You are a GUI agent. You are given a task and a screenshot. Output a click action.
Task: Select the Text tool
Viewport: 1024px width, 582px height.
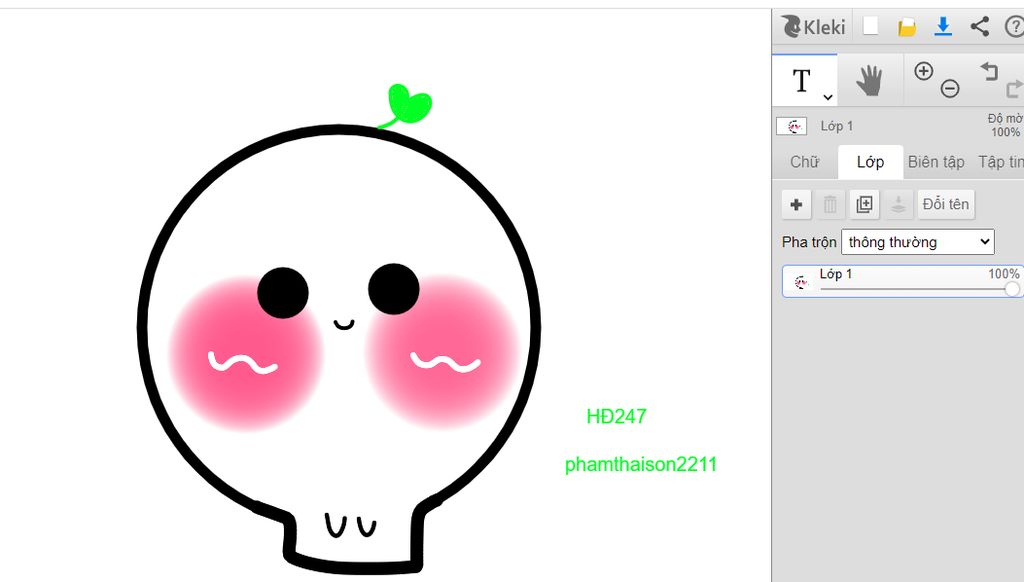coord(802,81)
